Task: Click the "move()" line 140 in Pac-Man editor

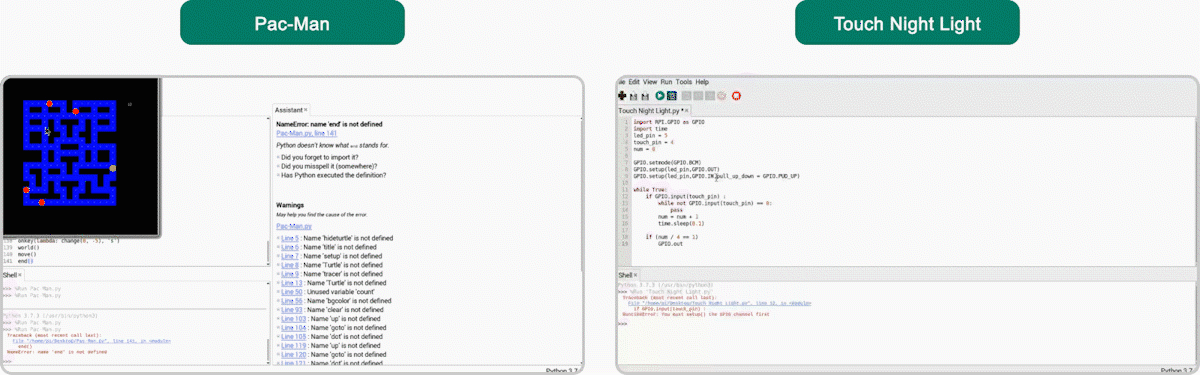Action: click(26, 254)
